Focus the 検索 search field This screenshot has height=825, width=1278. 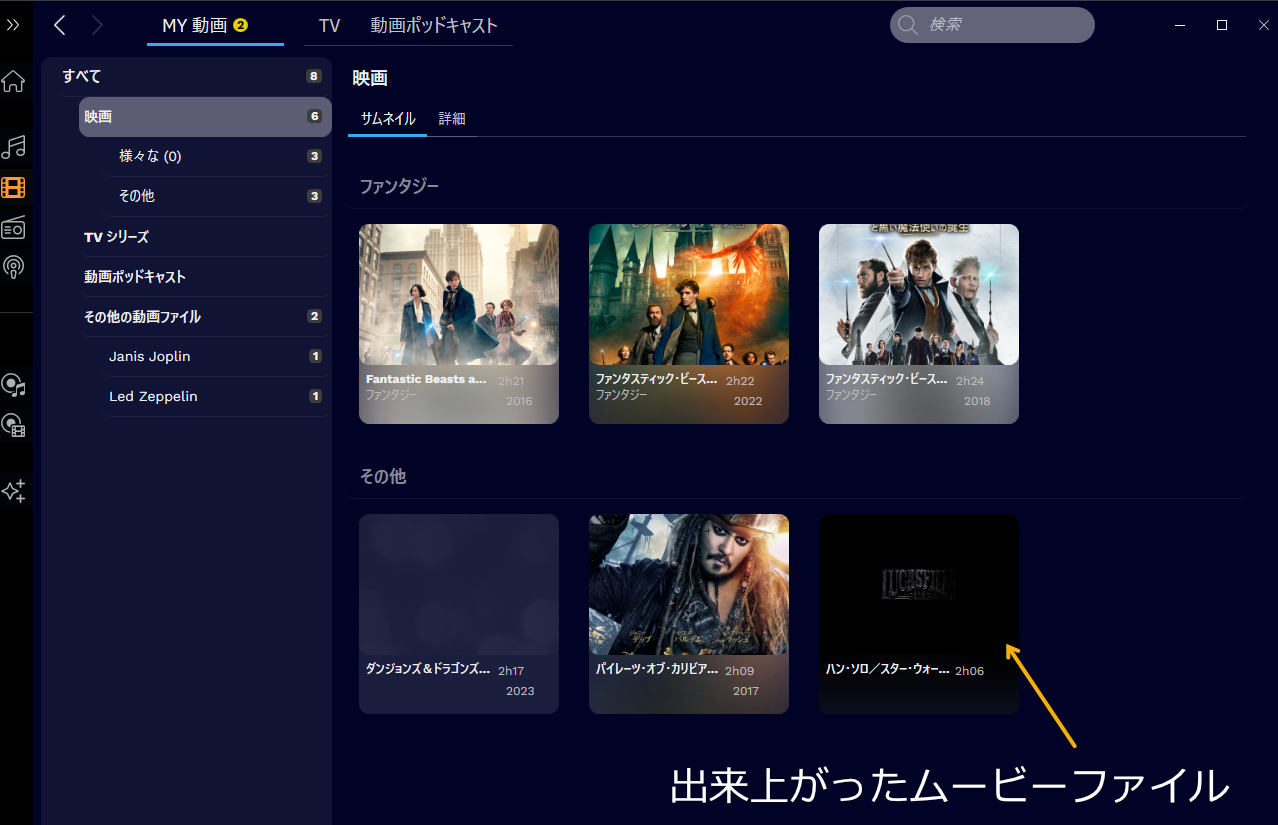[x=992, y=25]
